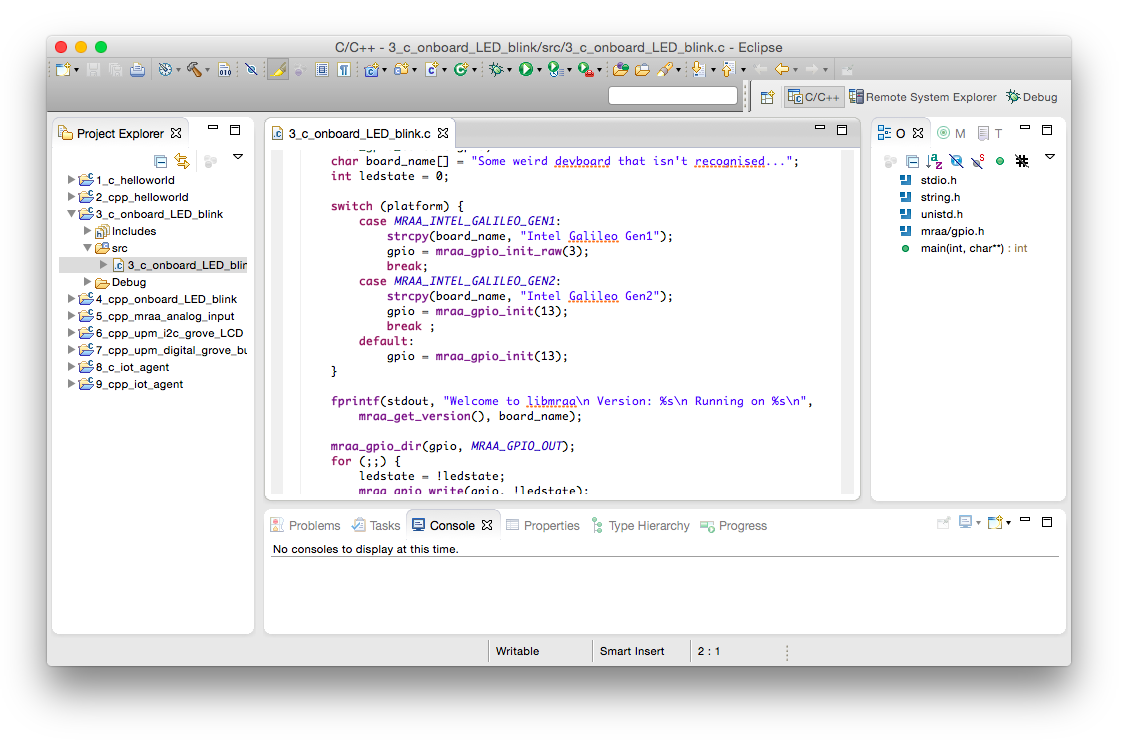Open the Progress tab

pos(733,526)
